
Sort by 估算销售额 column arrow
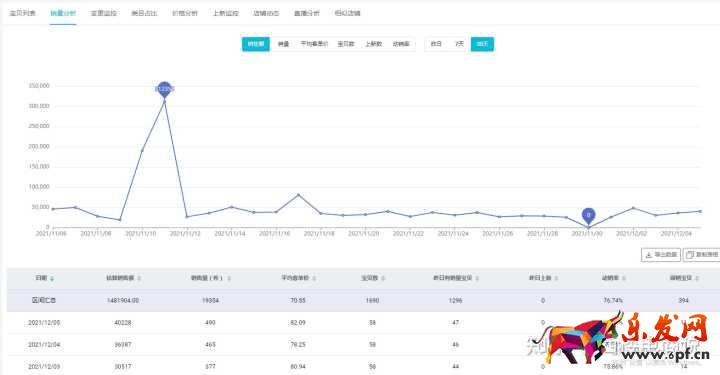139,279
